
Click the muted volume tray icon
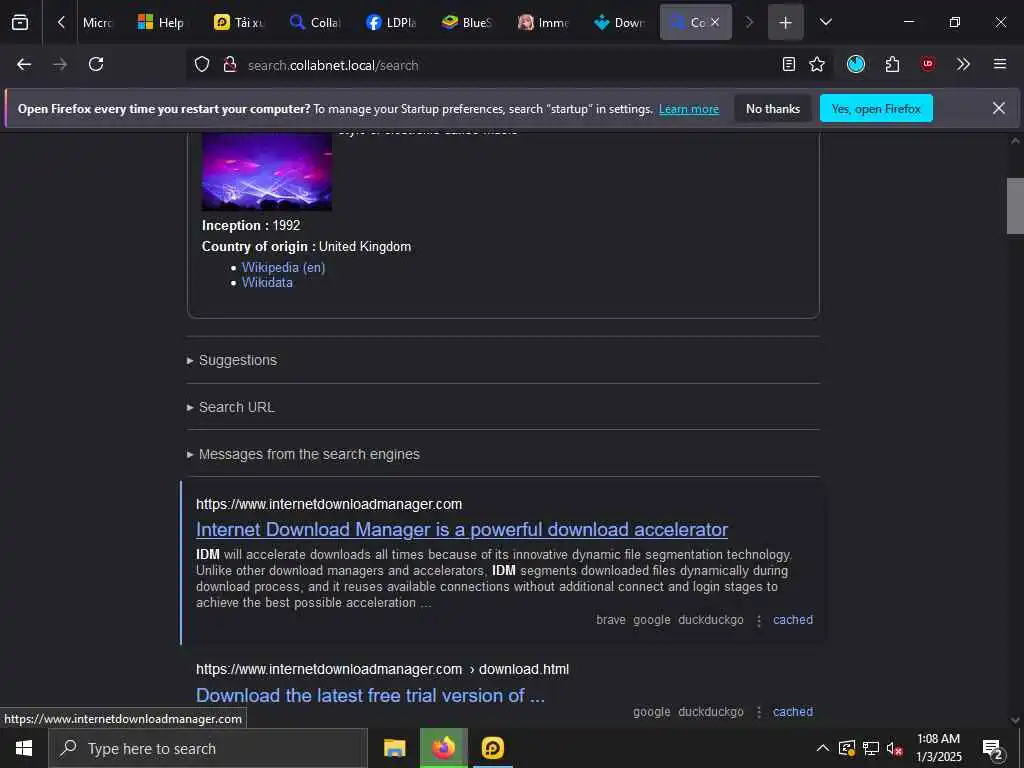tap(895, 748)
